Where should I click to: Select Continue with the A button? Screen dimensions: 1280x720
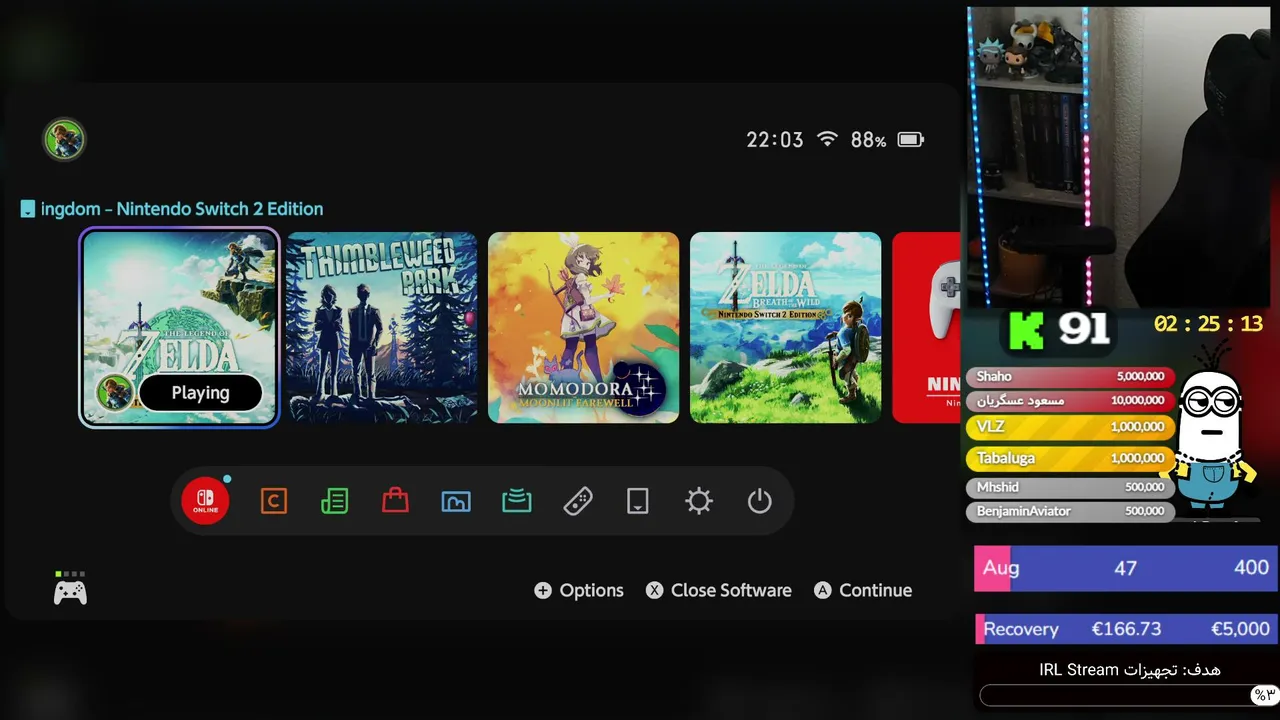point(863,590)
